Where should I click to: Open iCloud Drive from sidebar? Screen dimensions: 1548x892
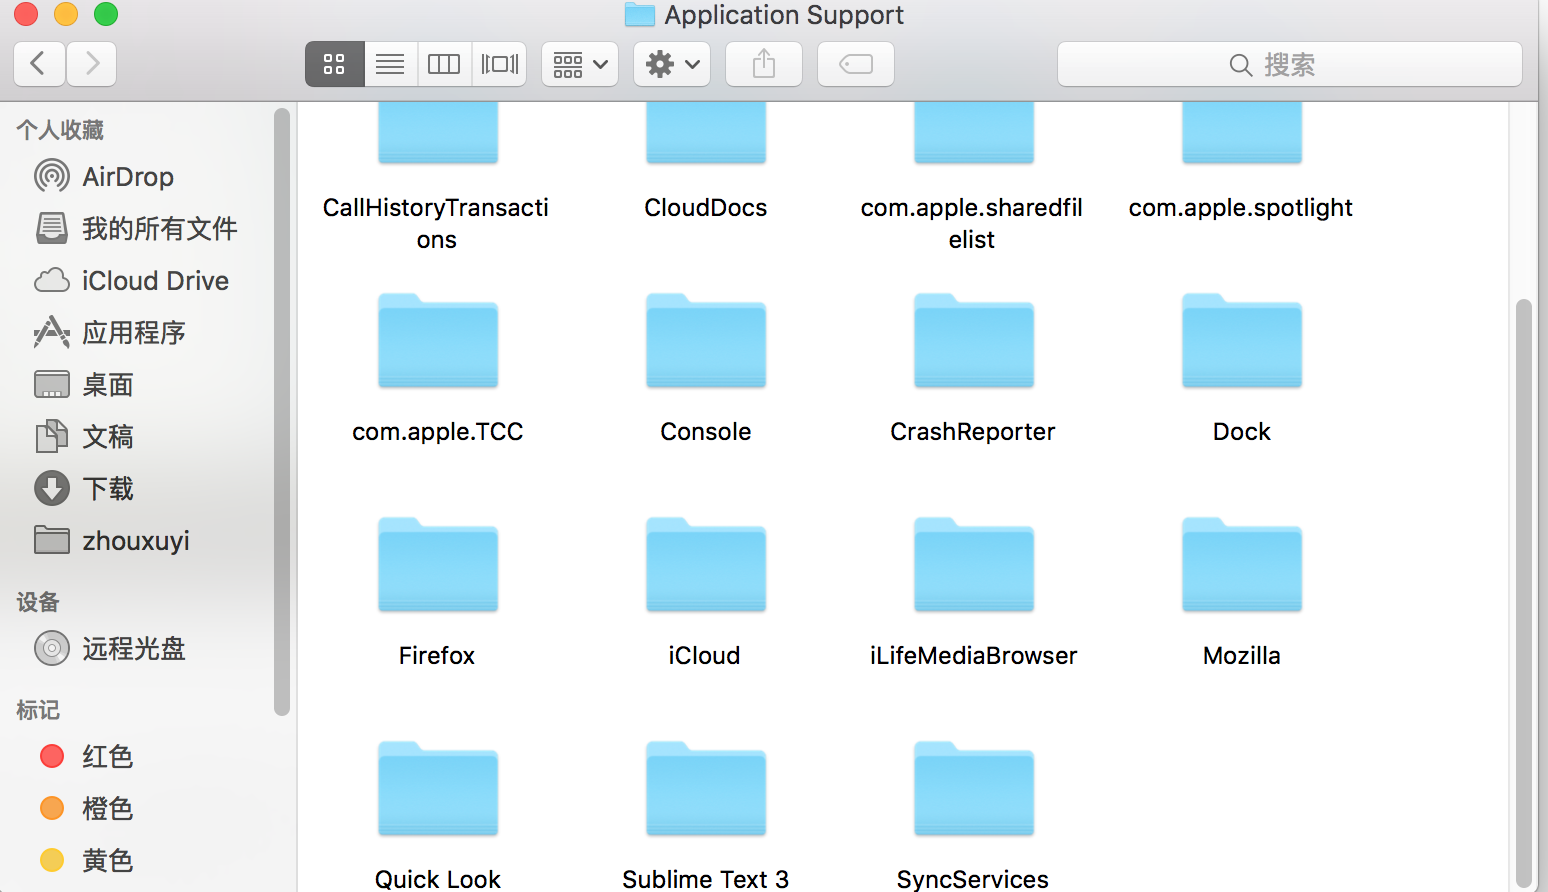click(x=154, y=280)
